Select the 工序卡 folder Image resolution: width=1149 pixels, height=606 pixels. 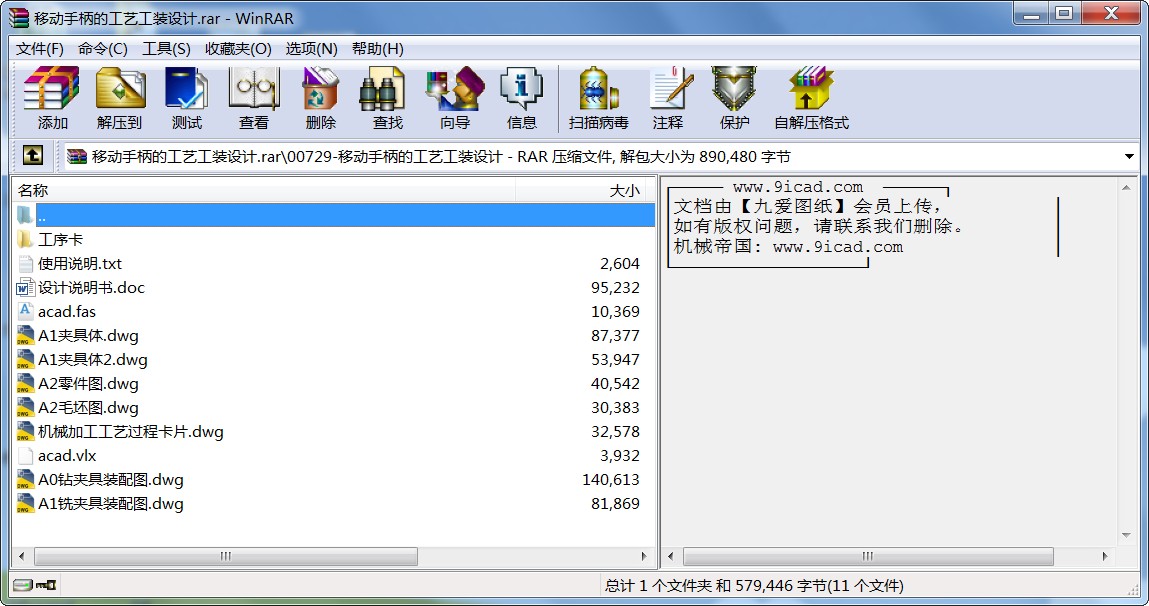coord(333,240)
